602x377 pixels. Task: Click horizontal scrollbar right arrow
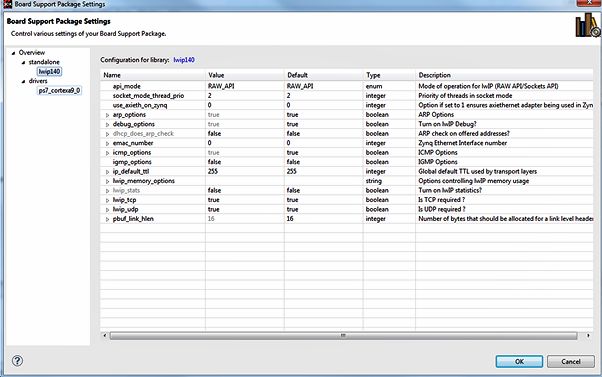pos(588,336)
